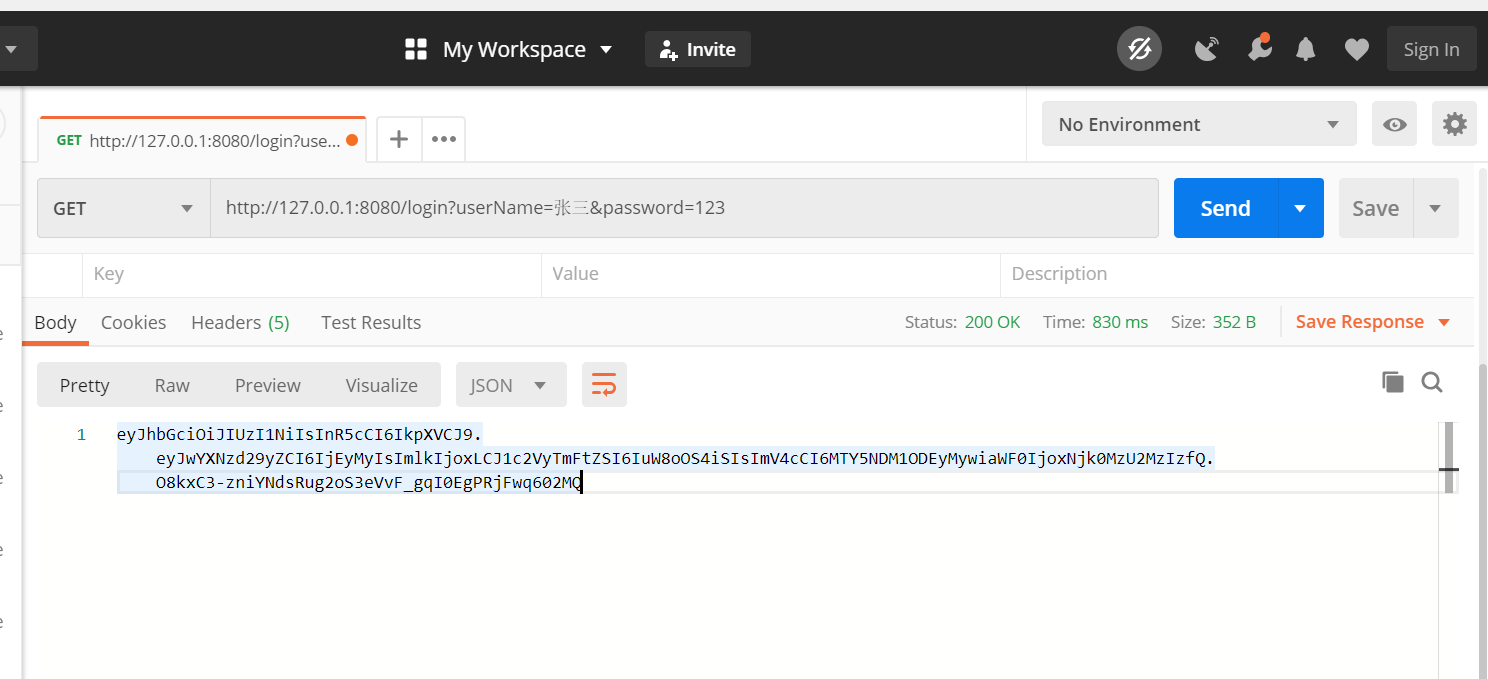This screenshot has width=1488, height=679.
Task: Select the Raw view mode
Action: [x=172, y=385]
